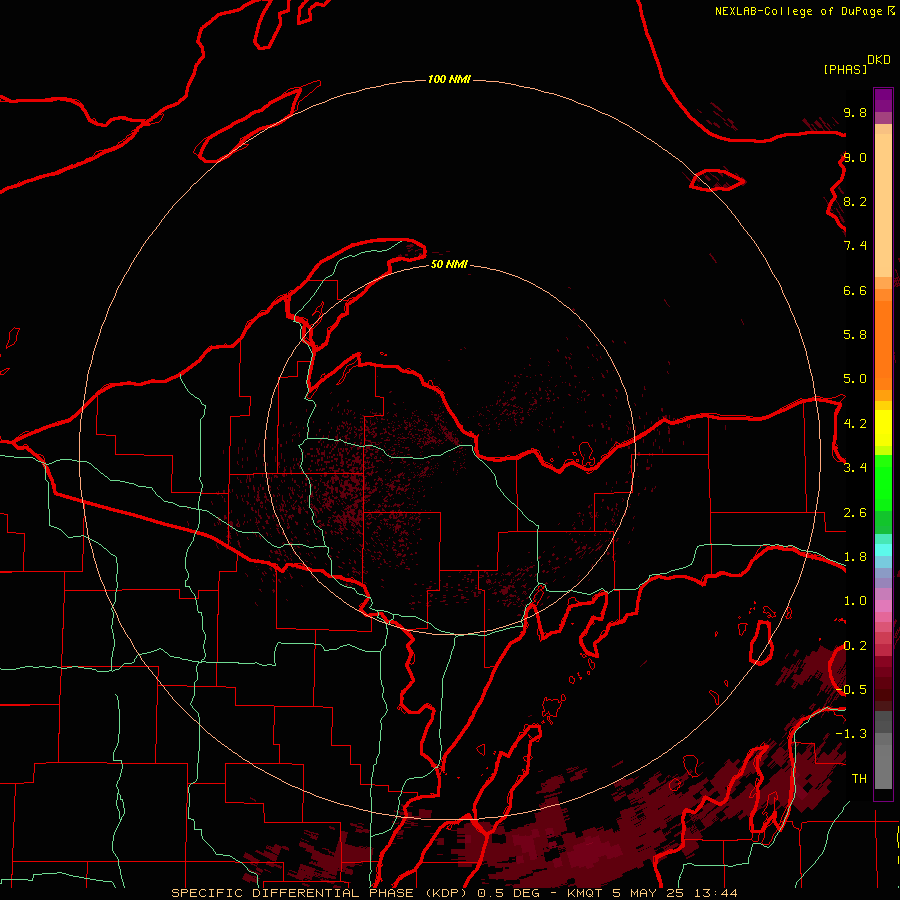The height and width of the screenshot is (900, 900).
Task: Click the -0.5 value on the scale
Action: [x=851, y=690]
